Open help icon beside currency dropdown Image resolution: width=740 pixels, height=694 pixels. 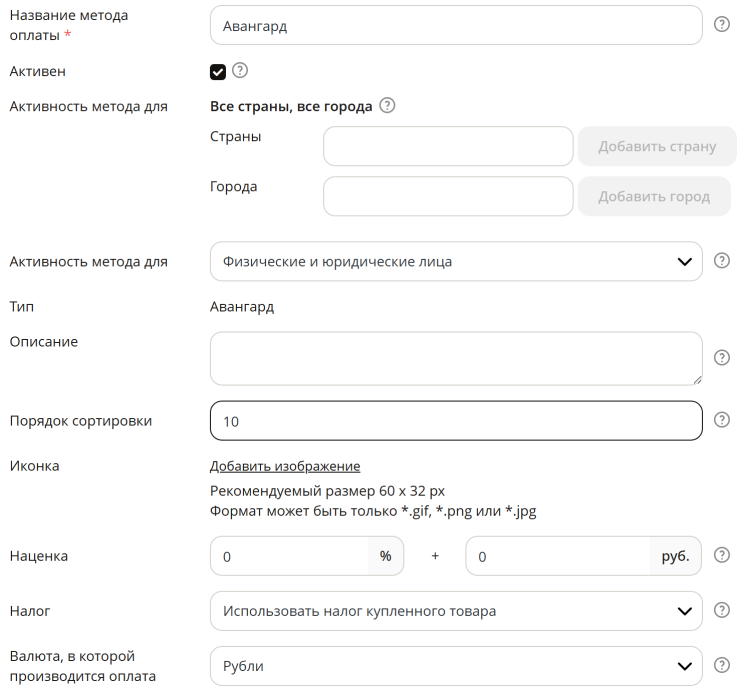tap(722, 665)
